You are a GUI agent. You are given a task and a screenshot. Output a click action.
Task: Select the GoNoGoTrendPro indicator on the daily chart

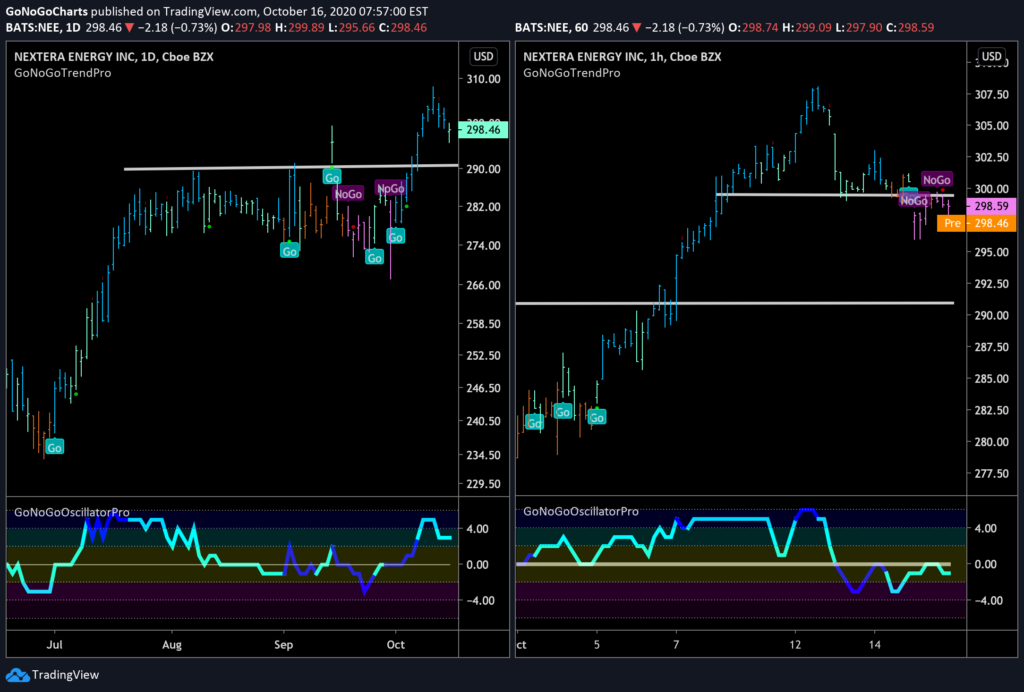coord(63,73)
